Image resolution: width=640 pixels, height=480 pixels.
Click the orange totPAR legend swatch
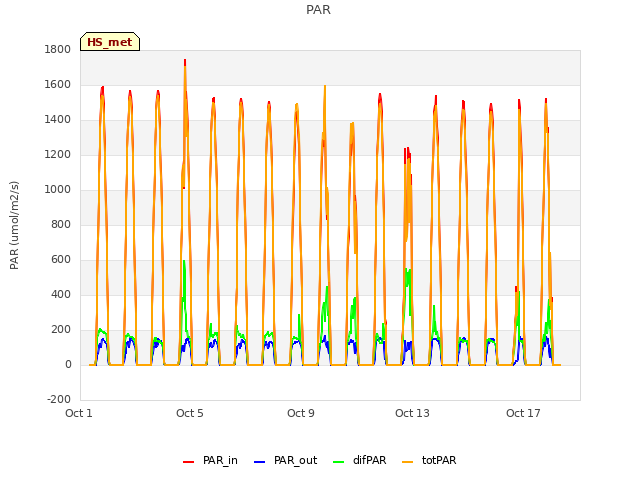click(x=407, y=462)
